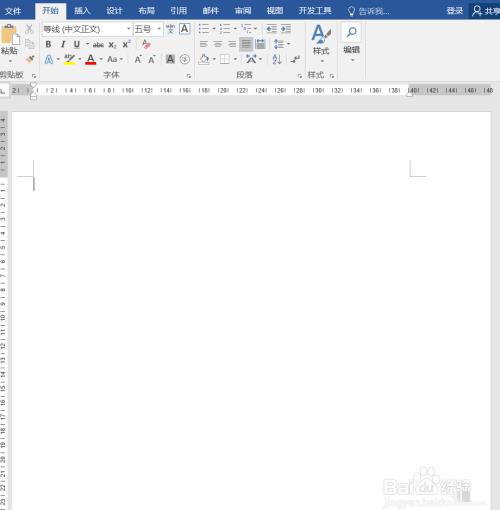Click the Enclose Characters circle icon

pos(185,59)
